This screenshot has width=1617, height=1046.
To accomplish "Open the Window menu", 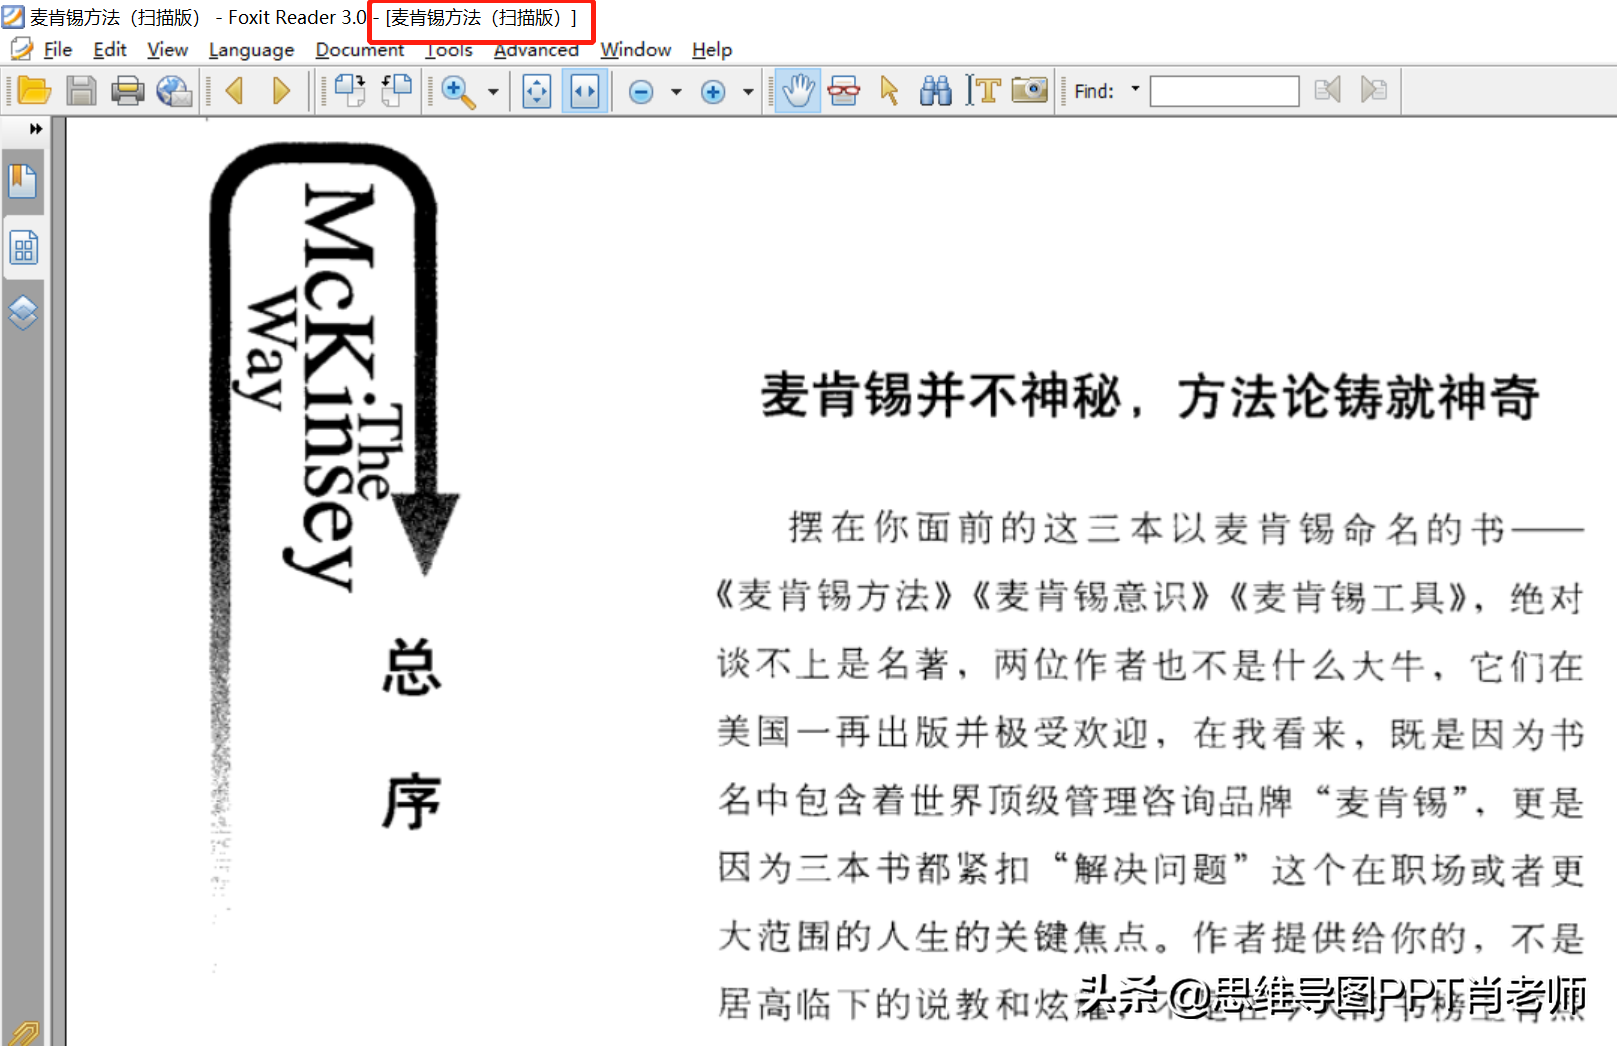I will click(636, 49).
